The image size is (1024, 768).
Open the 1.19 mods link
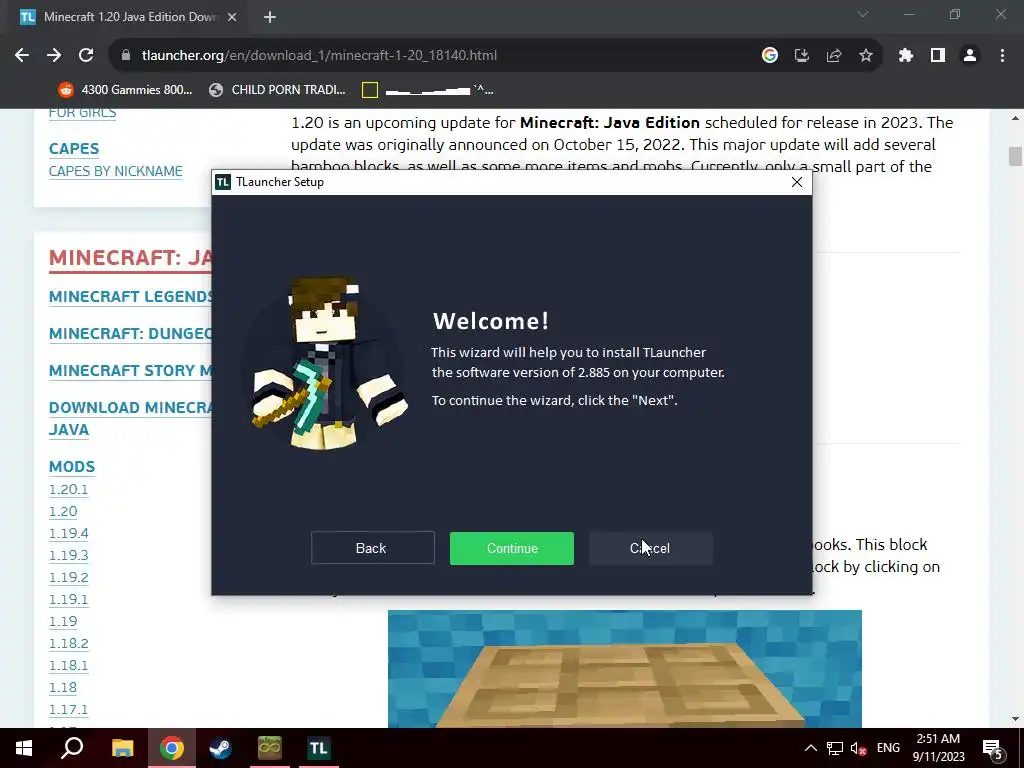pyautogui.click(x=63, y=622)
